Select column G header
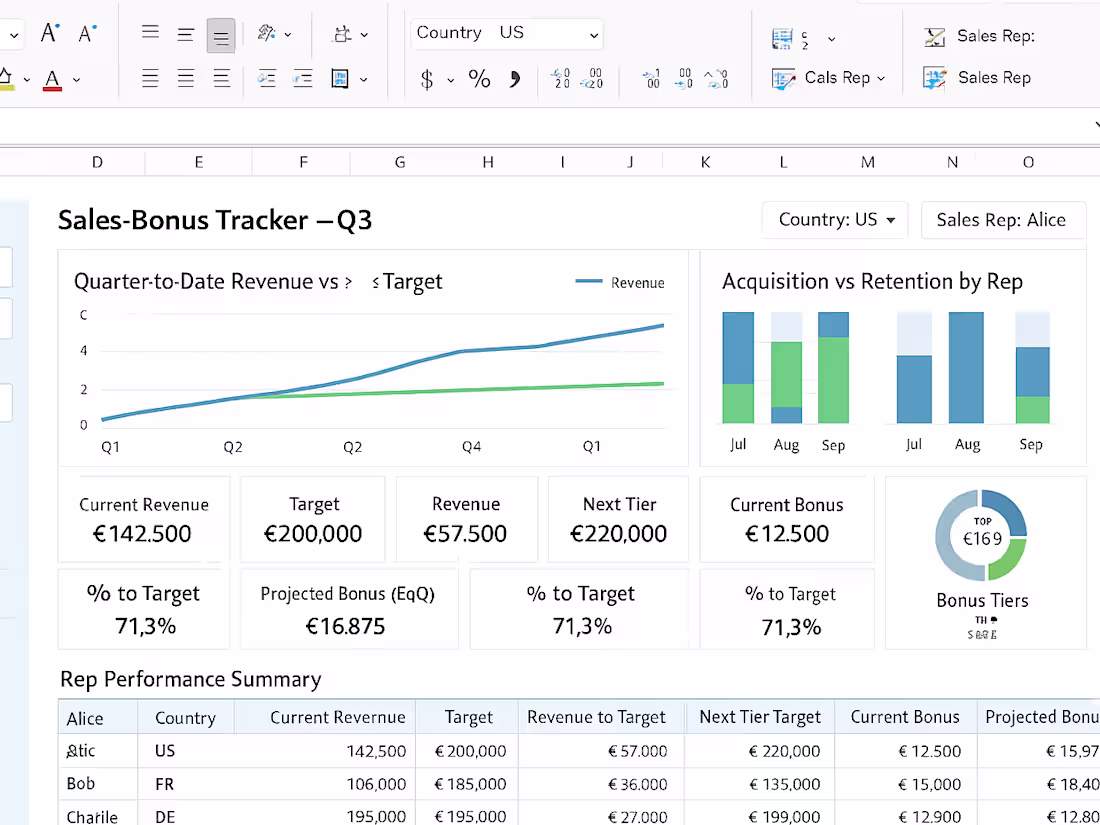 [x=400, y=163]
